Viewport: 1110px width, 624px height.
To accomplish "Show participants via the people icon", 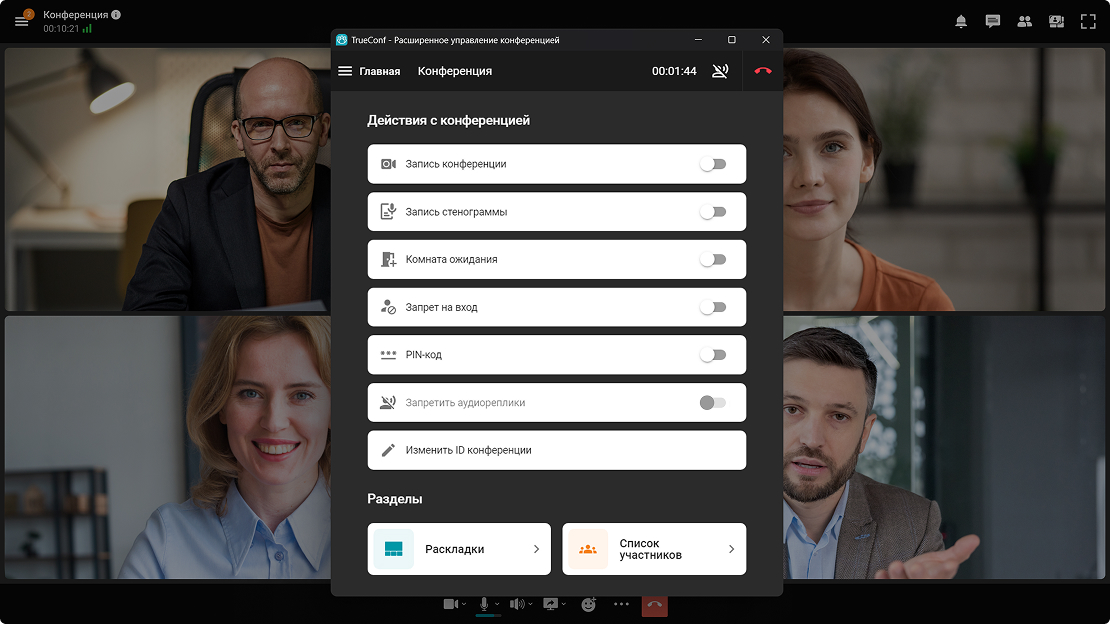I will click(1024, 21).
